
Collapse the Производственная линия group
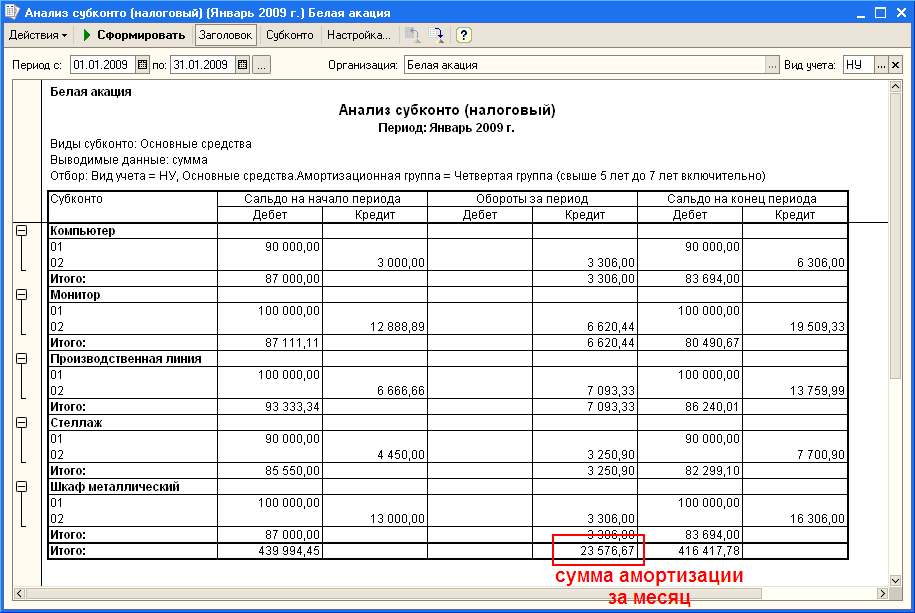22,358
